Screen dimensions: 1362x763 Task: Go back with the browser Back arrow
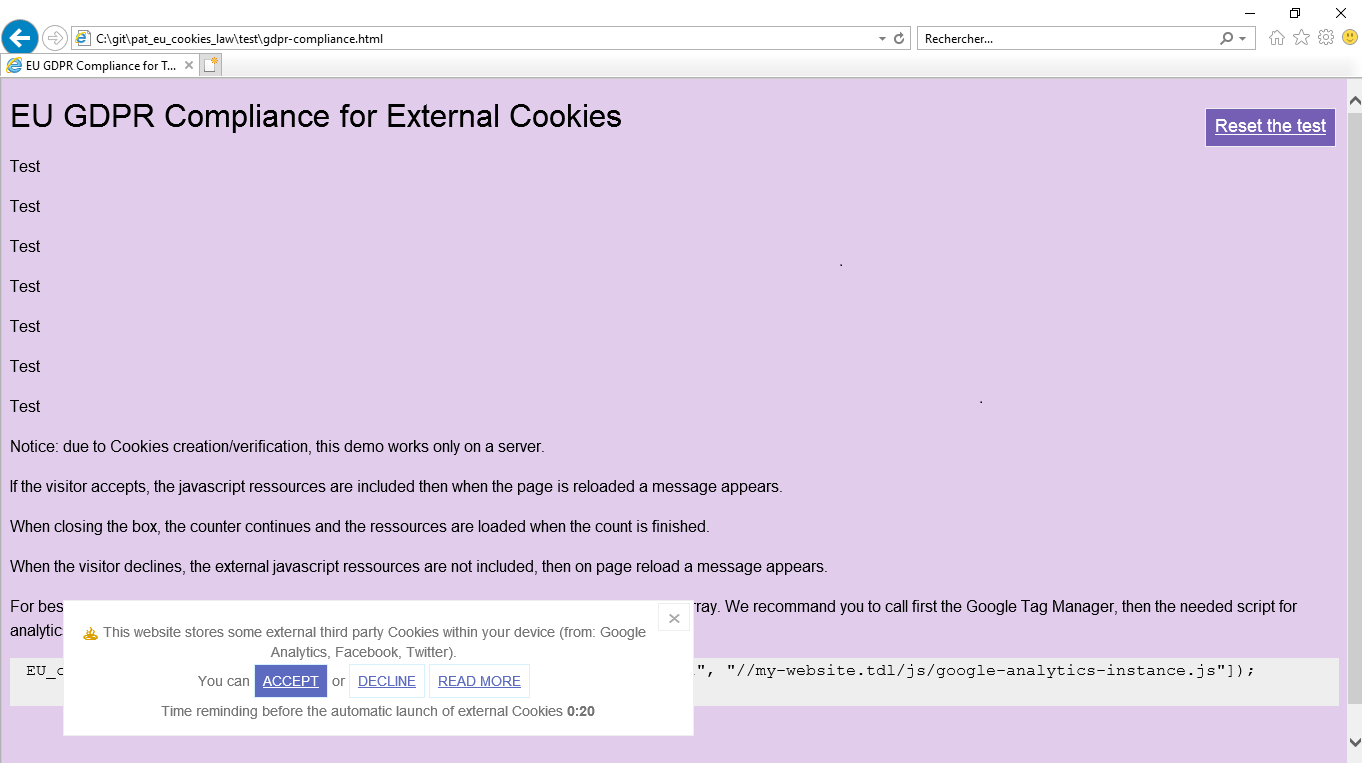click(20, 38)
